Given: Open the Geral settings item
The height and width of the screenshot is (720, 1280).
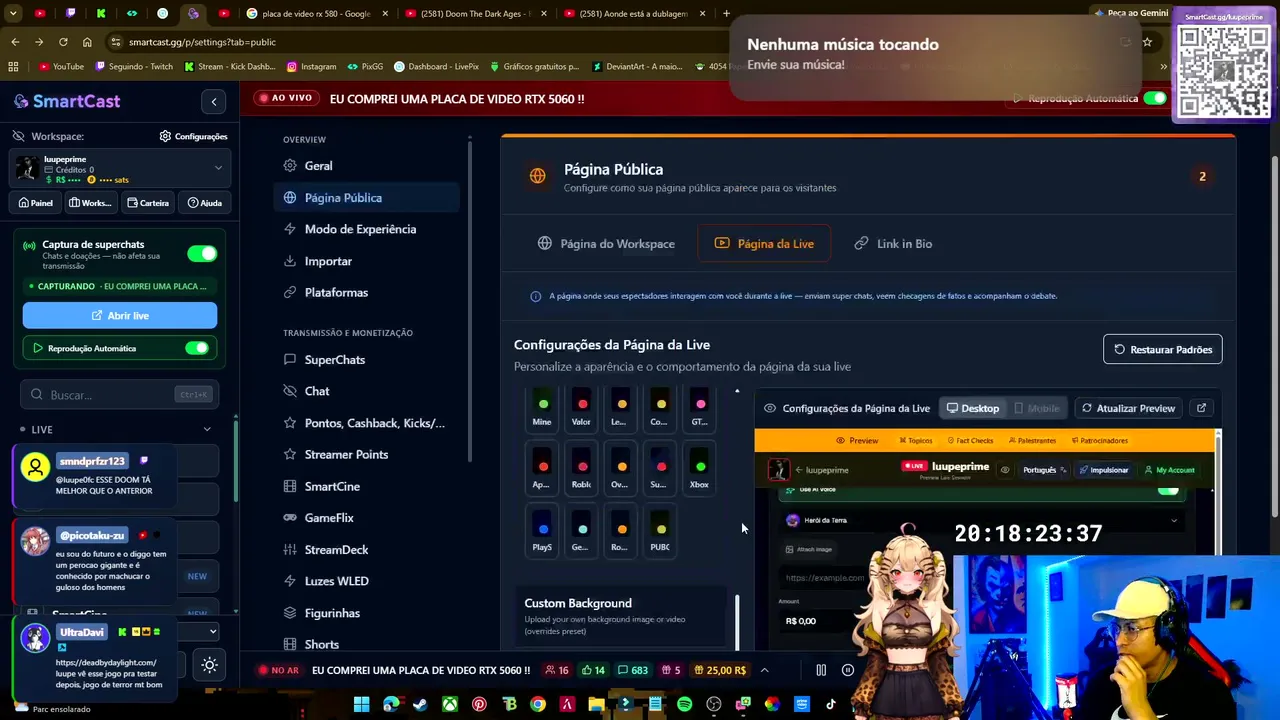Looking at the screenshot, I should click(x=366, y=166).
